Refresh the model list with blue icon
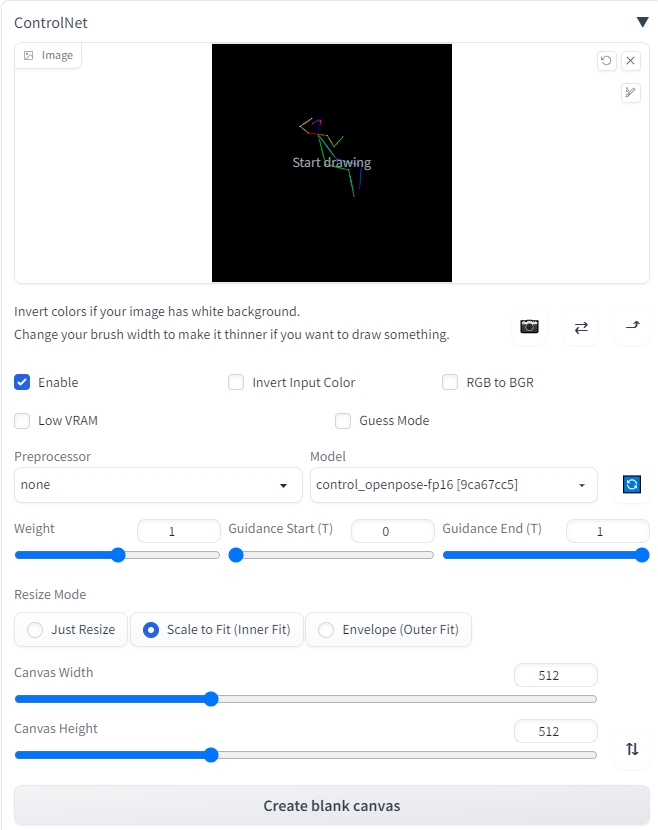 coord(632,484)
